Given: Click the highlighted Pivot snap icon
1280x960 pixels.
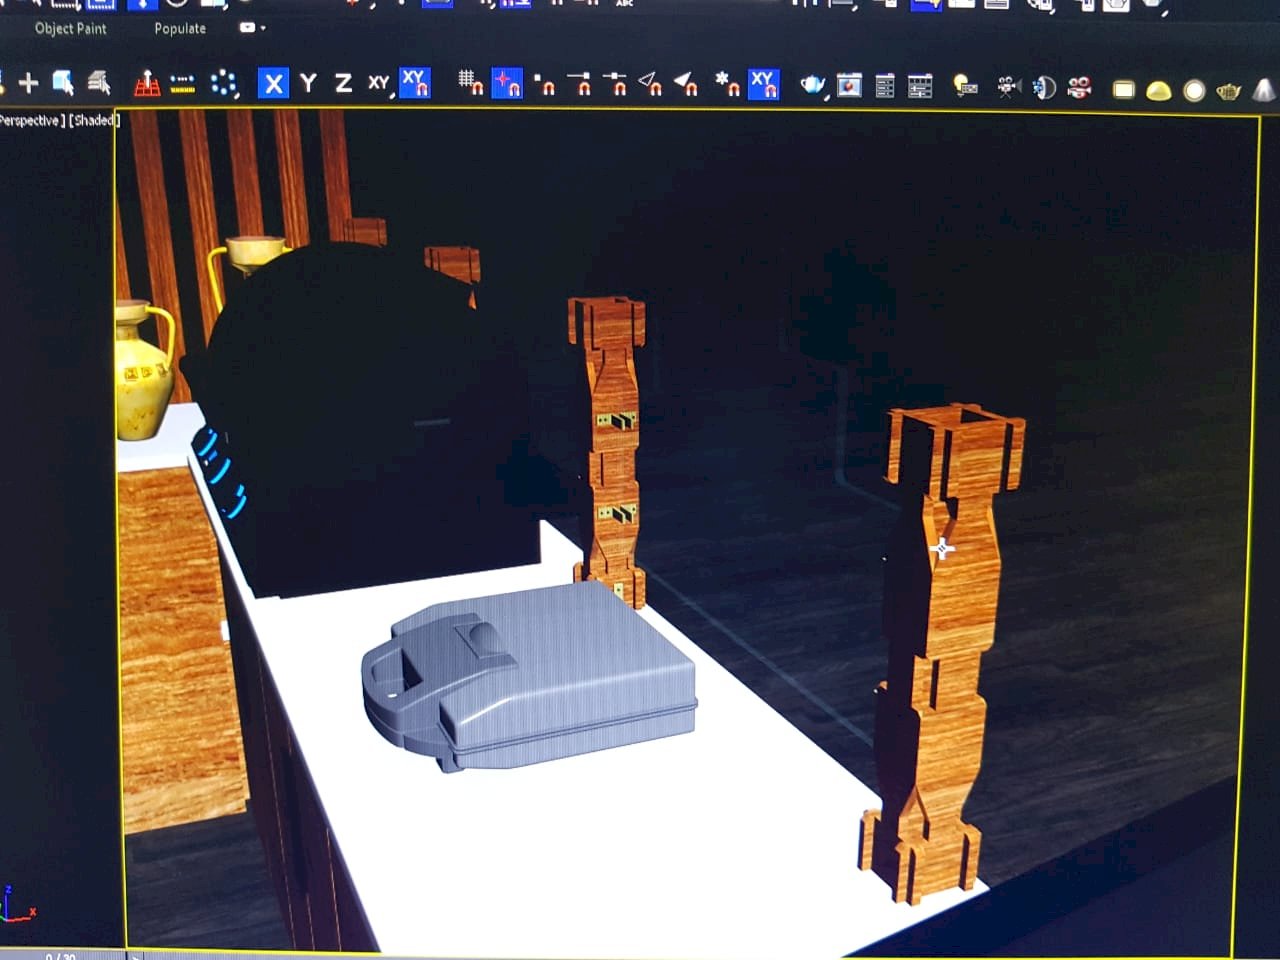Looking at the screenshot, I should click(507, 84).
